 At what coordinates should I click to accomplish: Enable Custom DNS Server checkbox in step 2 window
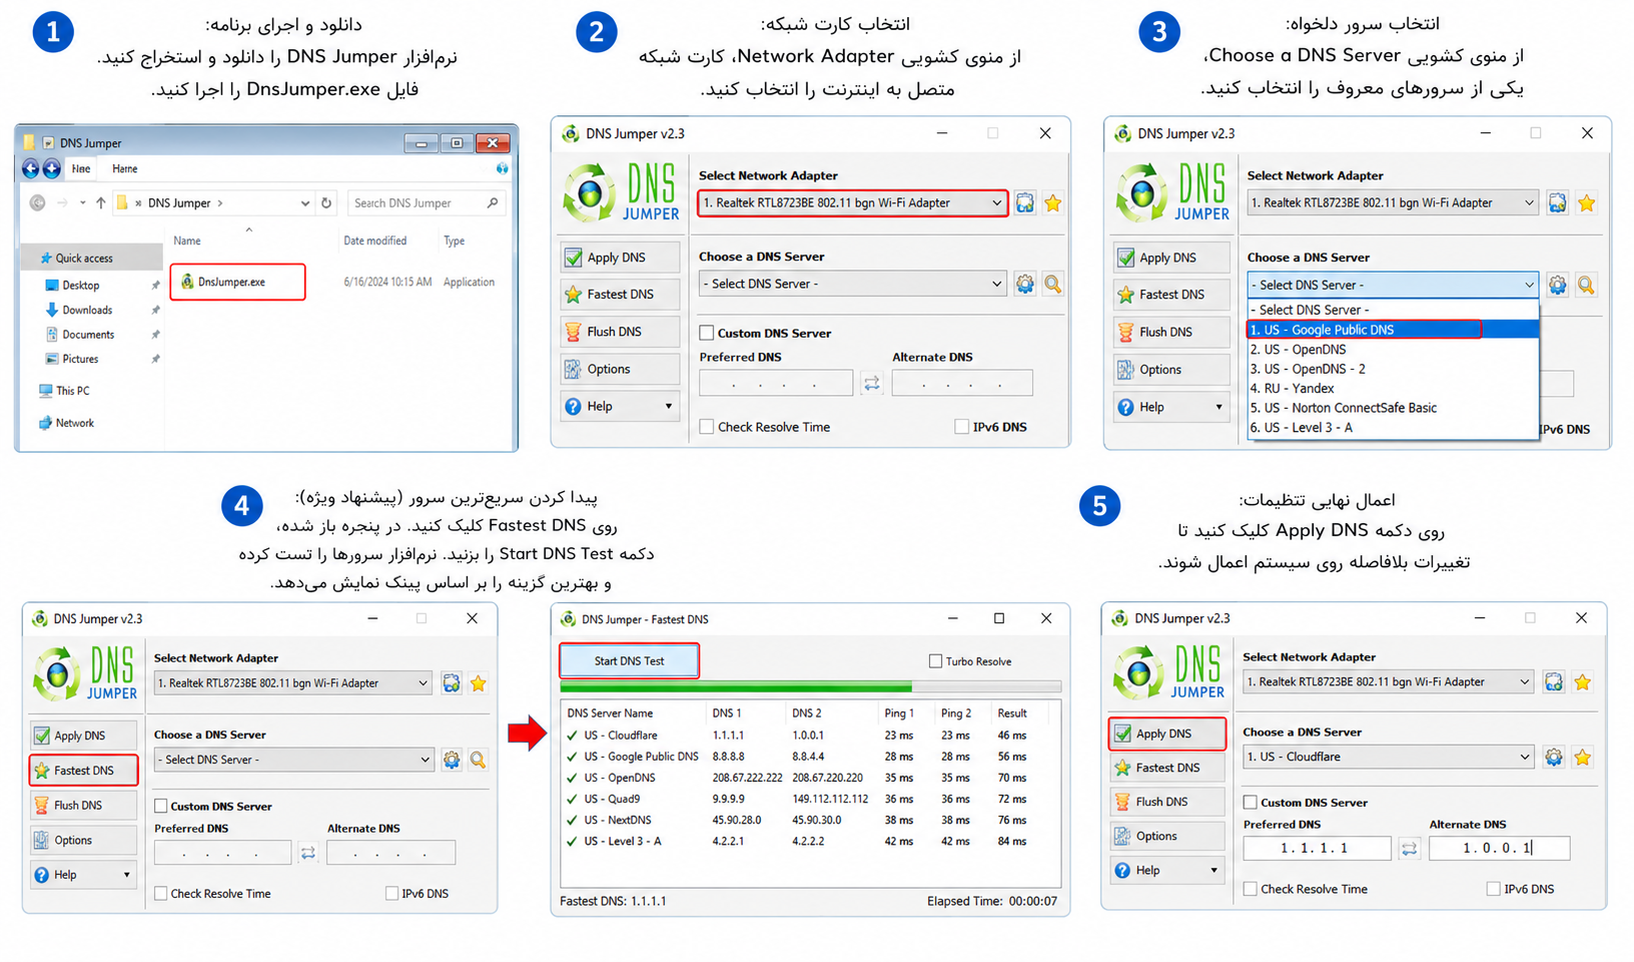pyautogui.click(x=707, y=333)
